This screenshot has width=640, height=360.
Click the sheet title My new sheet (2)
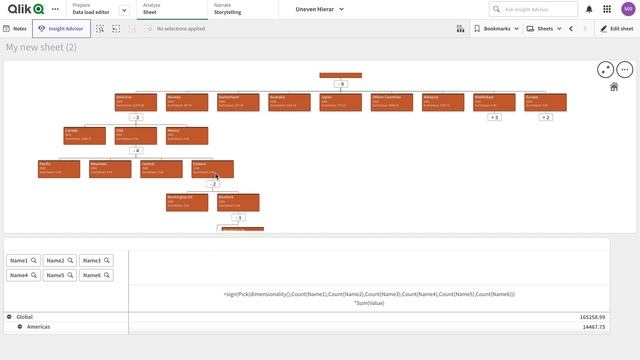click(x=41, y=47)
